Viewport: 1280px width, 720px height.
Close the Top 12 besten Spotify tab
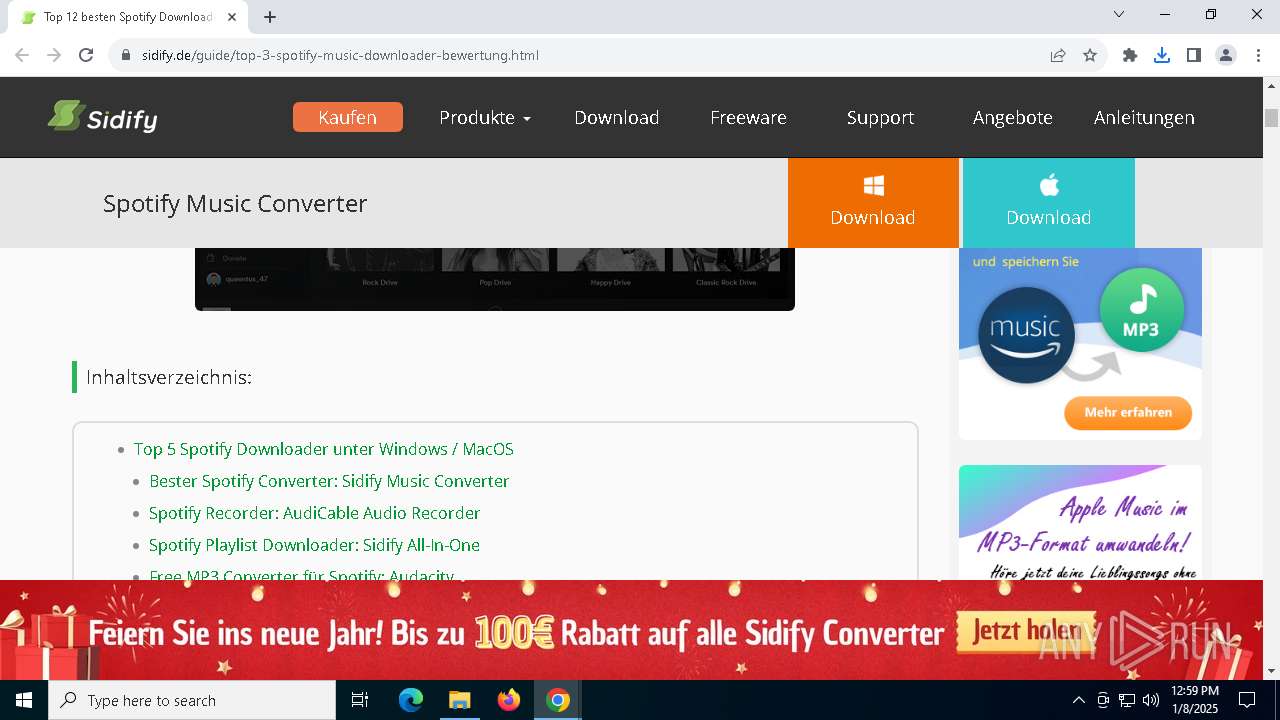232,17
